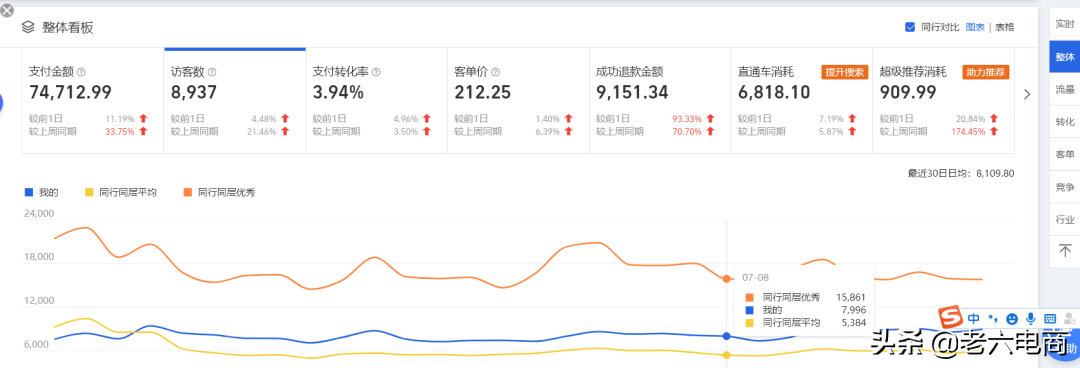1080x368 pixels.
Task: Click the emoji face icon in input toolbar
Action: coord(1012,318)
